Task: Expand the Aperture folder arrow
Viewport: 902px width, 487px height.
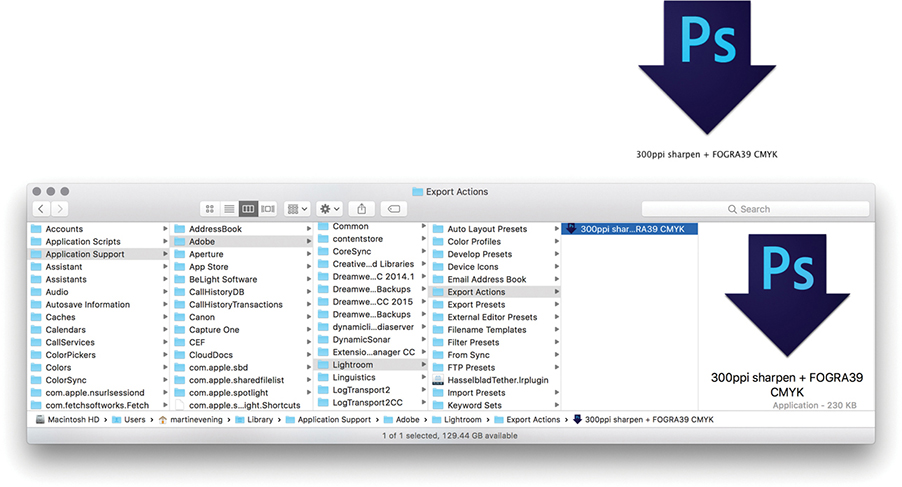Action: pyautogui.click(x=309, y=254)
